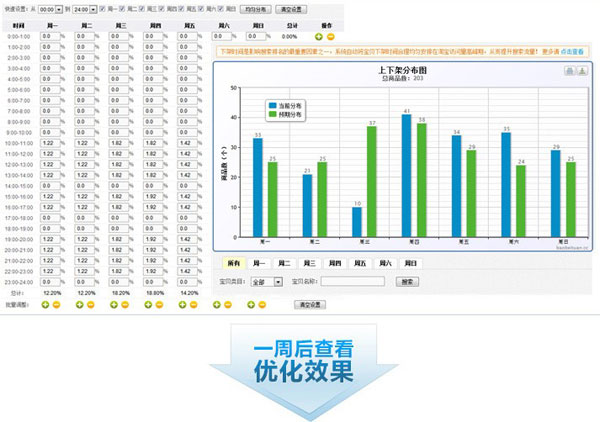Uncheck the 周三 checkbox in quick settings

[144, 8]
